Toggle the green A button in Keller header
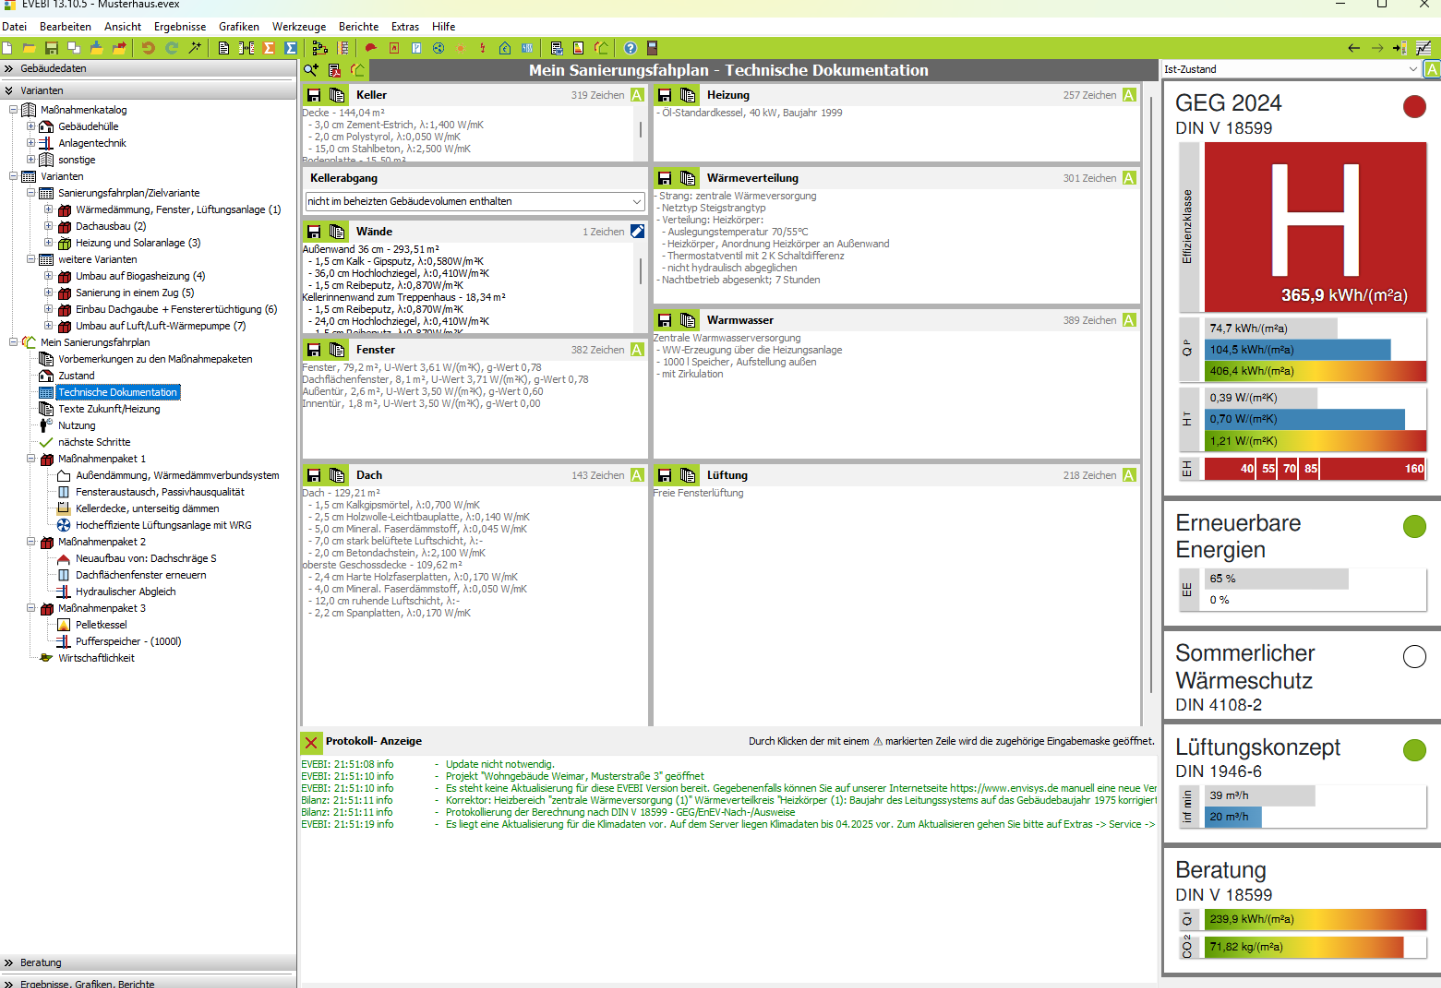The image size is (1441, 988). point(637,95)
